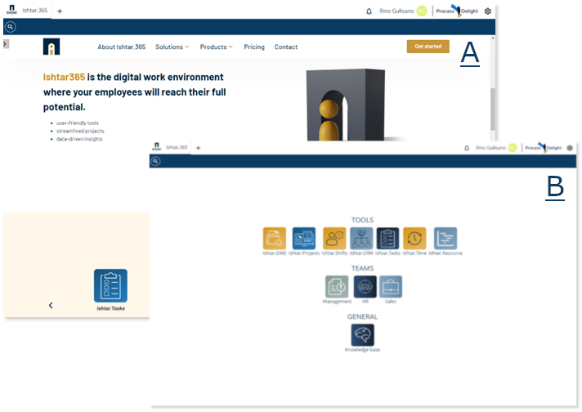Screen dimensions: 582x412
Task: Open the Knowledge base brain icon
Action: click(x=363, y=335)
